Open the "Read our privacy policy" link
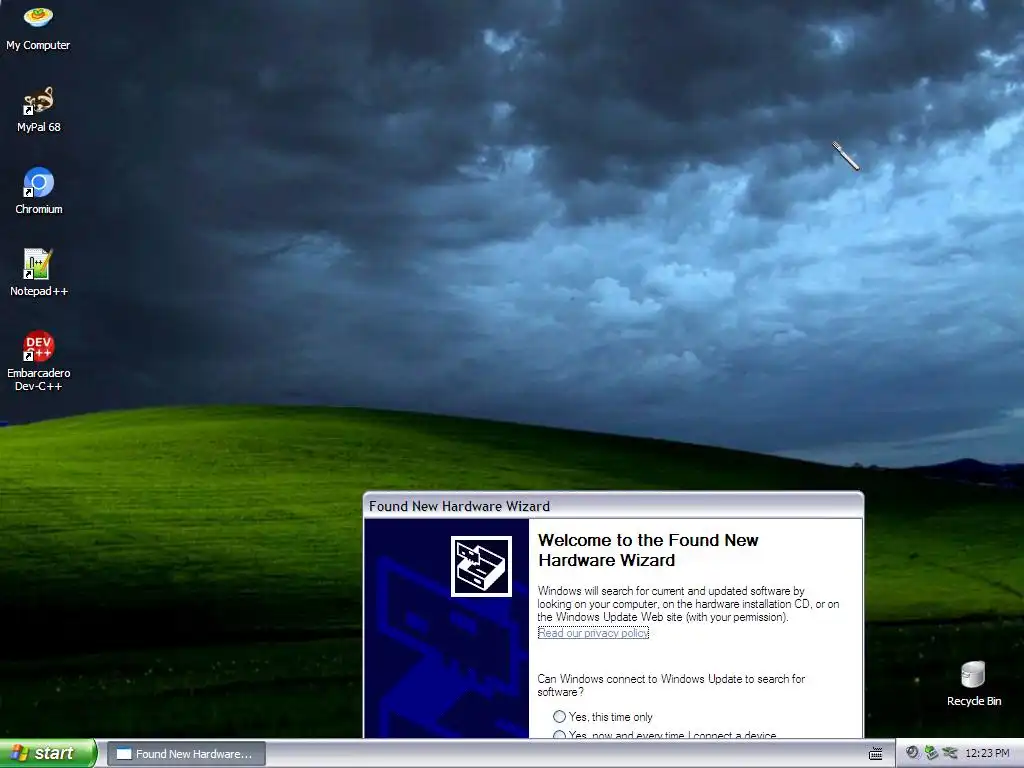The height and width of the screenshot is (768, 1024). click(x=593, y=633)
